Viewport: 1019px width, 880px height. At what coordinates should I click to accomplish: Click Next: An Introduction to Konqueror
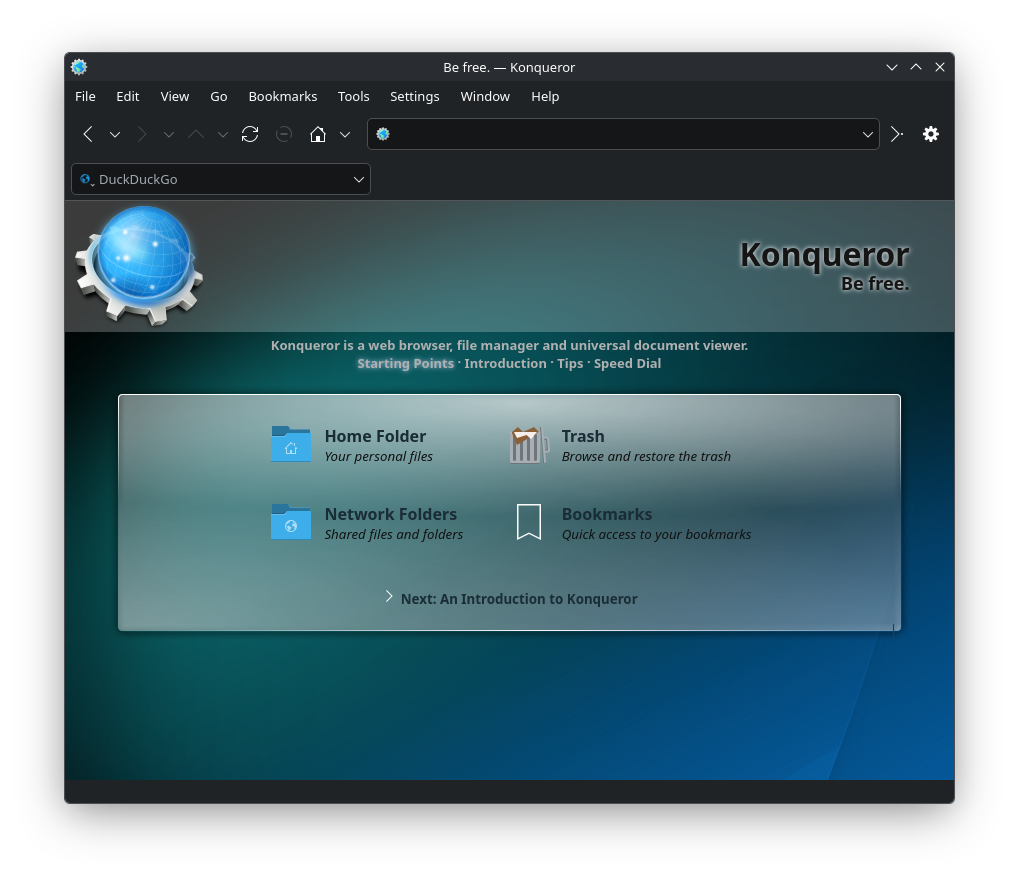(x=519, y=599)
